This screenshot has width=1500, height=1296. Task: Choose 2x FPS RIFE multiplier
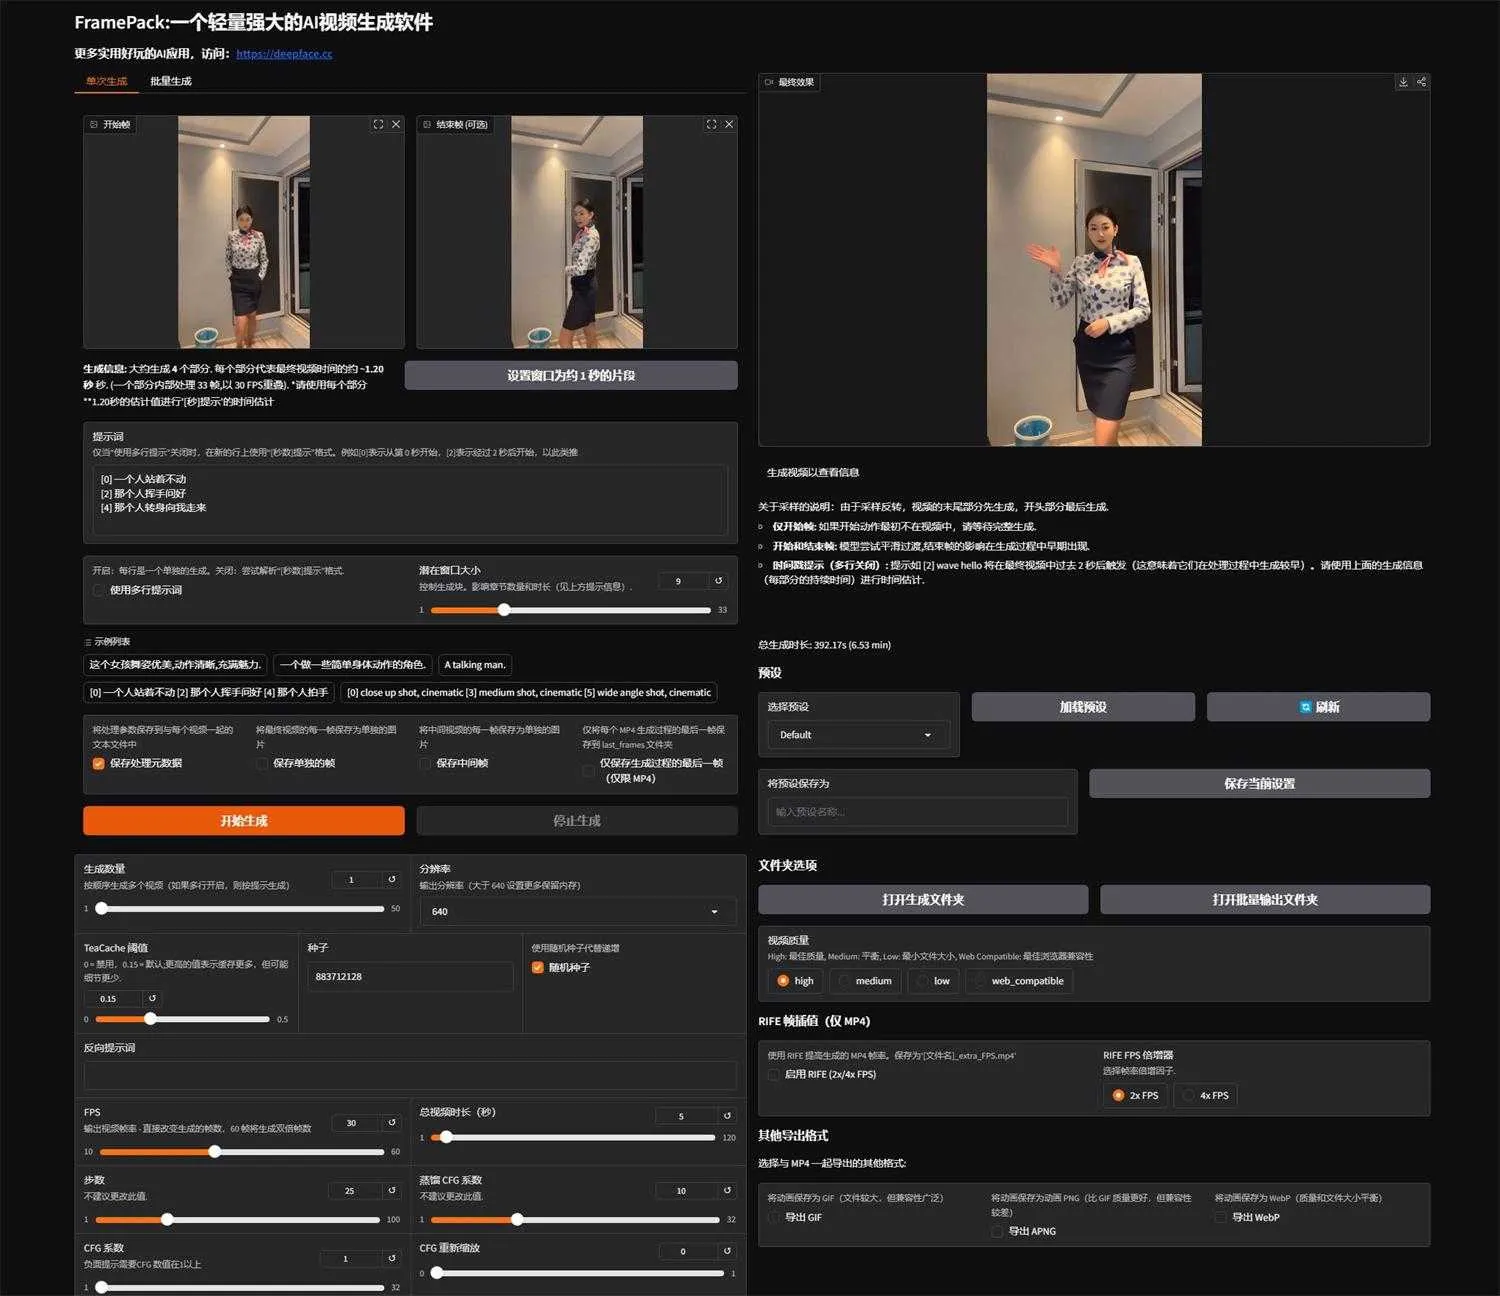(1136, 1095)
